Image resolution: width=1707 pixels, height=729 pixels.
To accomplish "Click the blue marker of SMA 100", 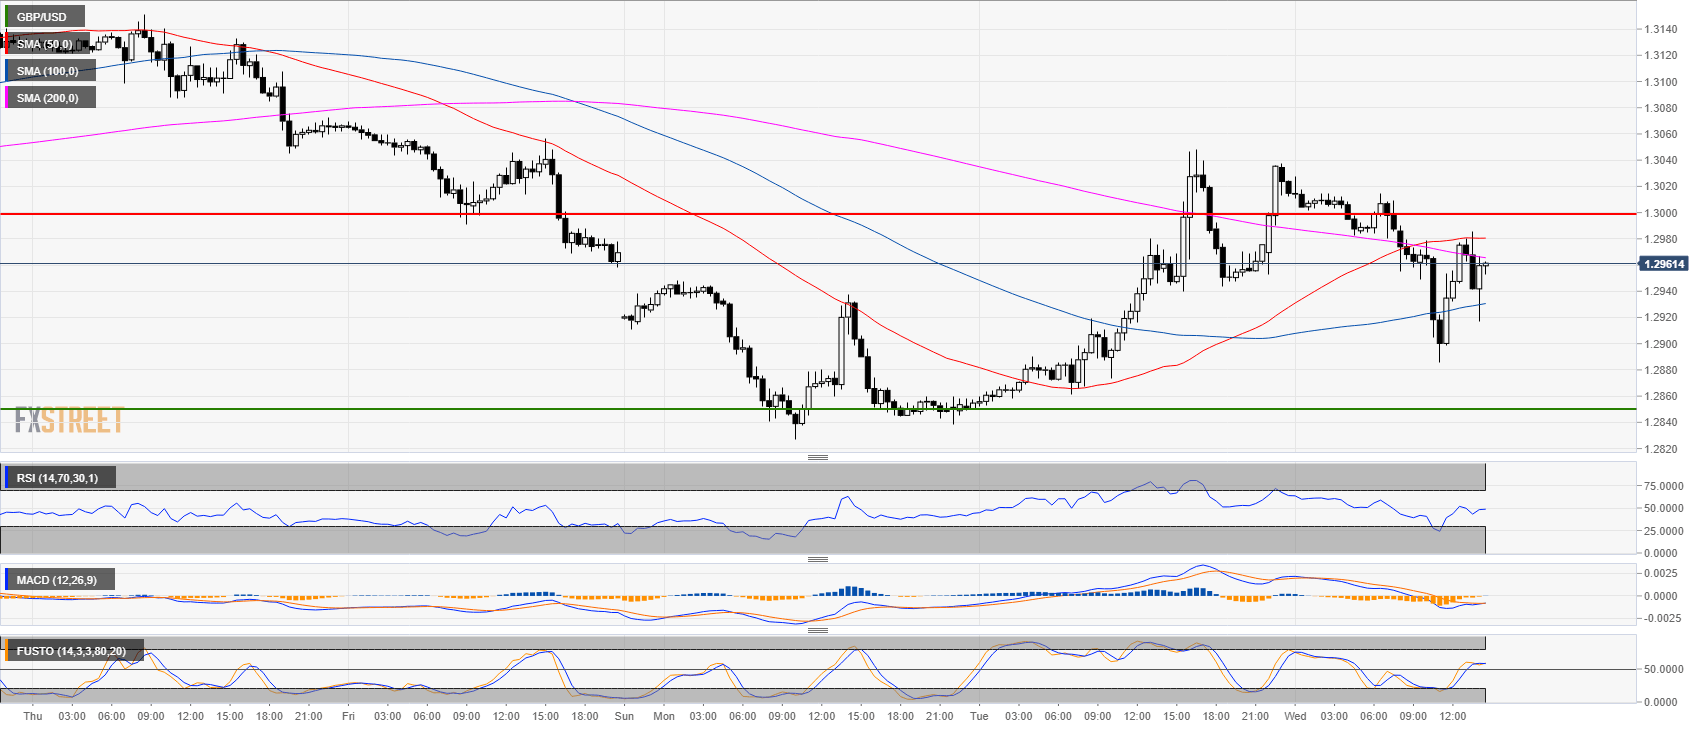I will coord(6,71).
